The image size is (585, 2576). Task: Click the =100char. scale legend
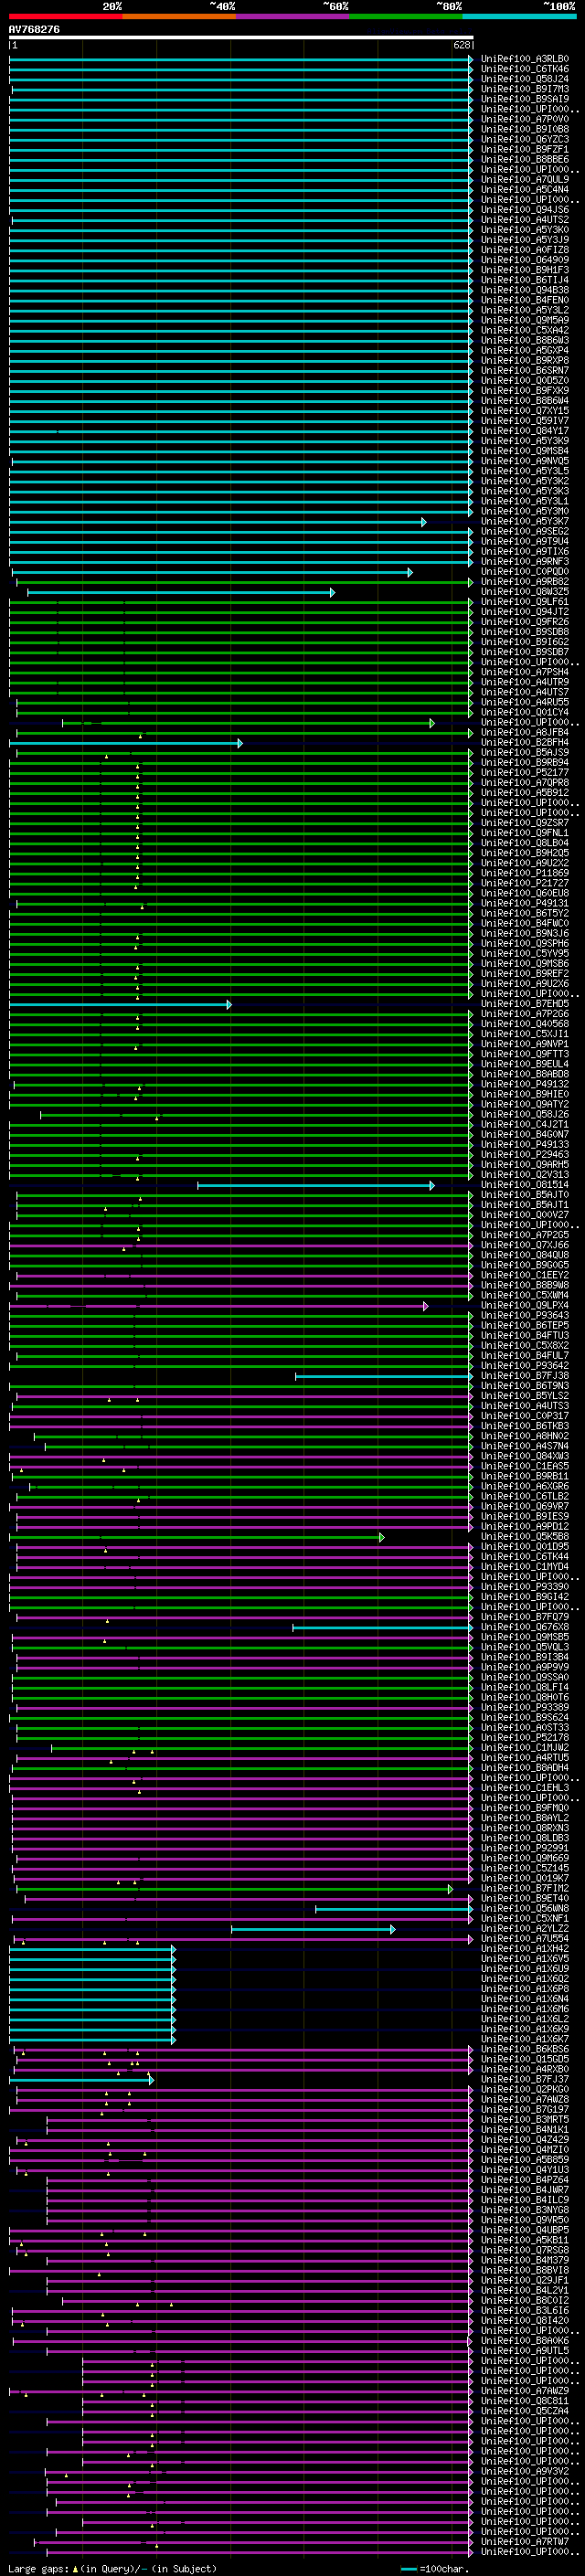[x=435, y=2568]
